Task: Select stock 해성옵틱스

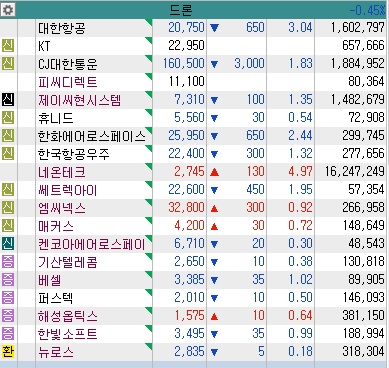Action: tap(68, 316)
